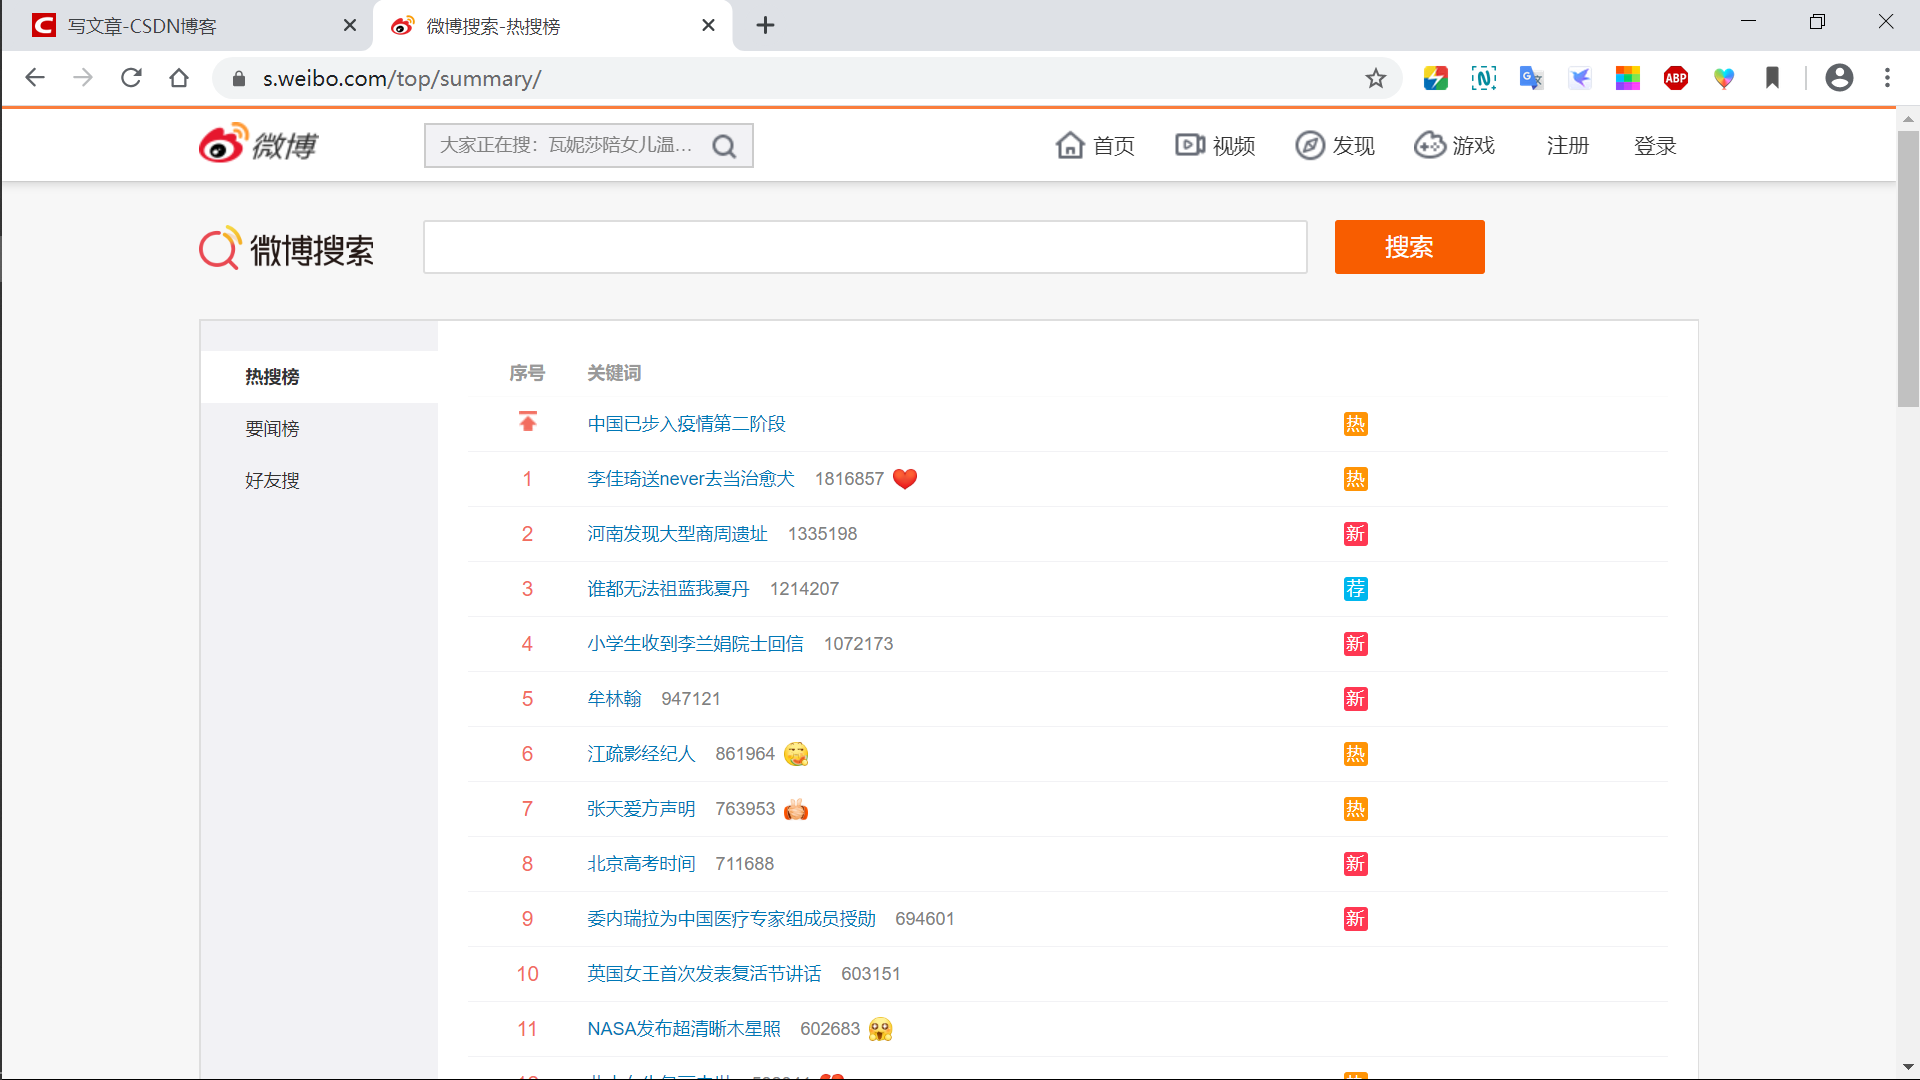Image resolution: width=1920 pixels, height=1080 pixels.
Task: Open topic 谁都无法祖蓝我夏丹
Action: [668, 589]
